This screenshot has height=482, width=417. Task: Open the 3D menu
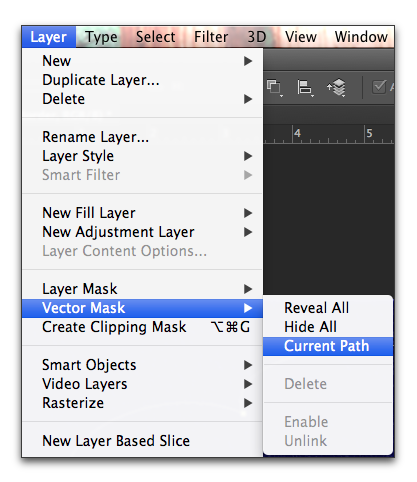(257, 37)
